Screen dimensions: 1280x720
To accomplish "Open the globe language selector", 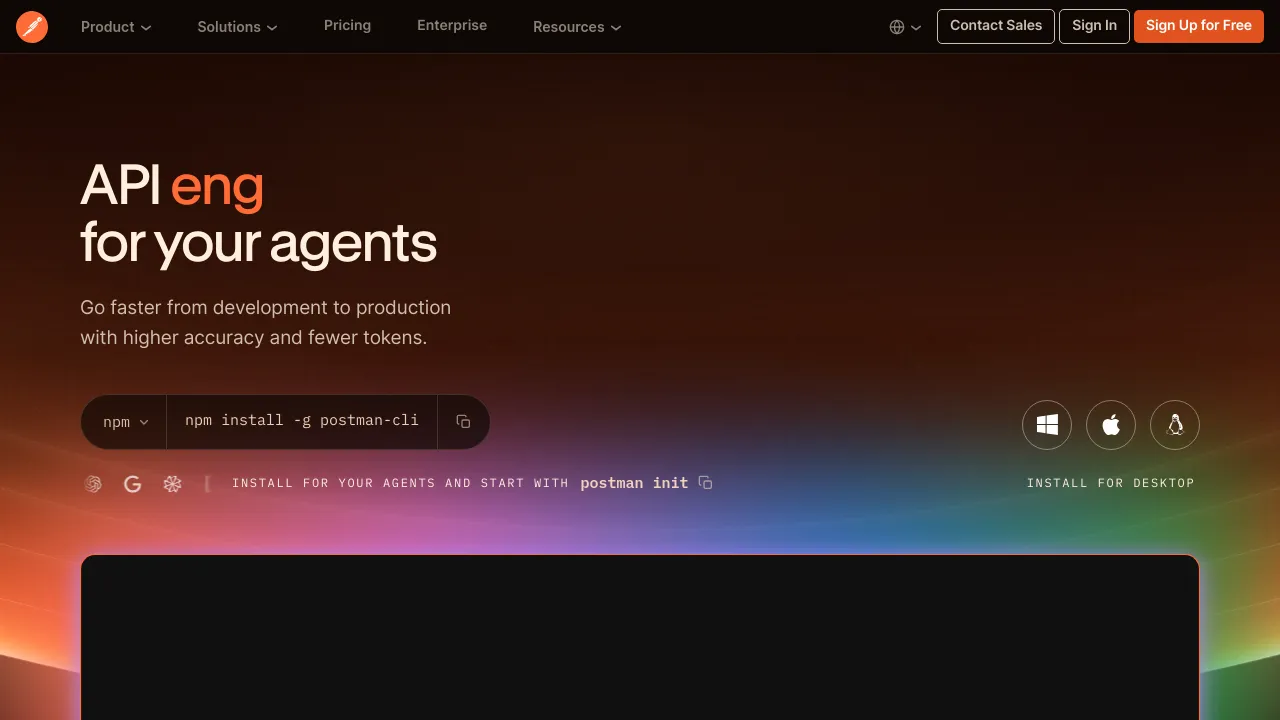I will (905, 27).
